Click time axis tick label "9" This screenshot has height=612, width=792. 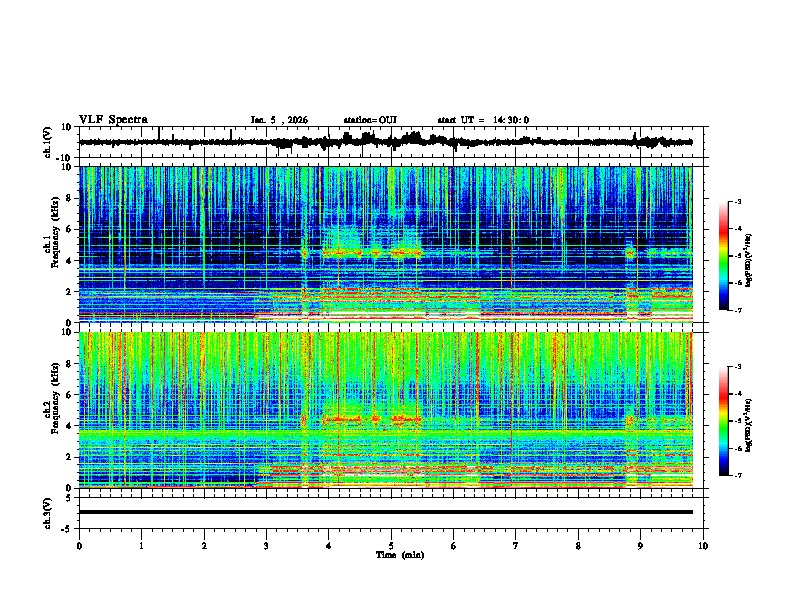coord(640,546)
